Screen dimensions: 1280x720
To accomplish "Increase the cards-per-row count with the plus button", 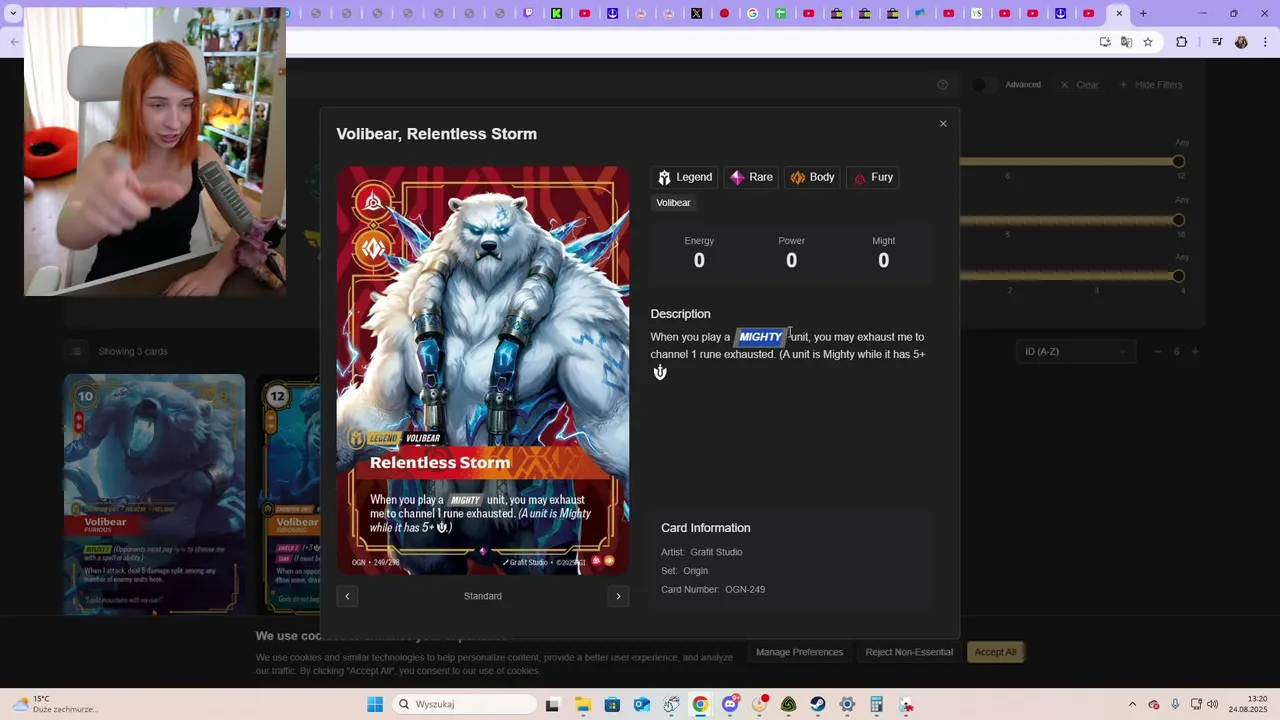I will [x=1196, y=351].
